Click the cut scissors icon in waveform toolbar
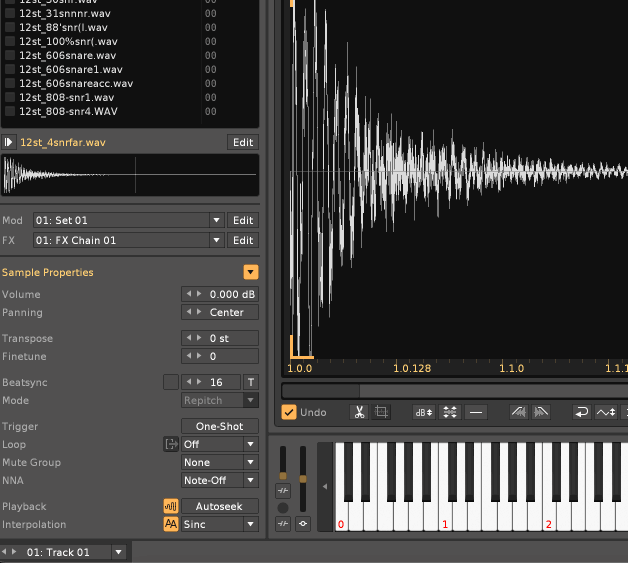This screenshot has height=563, width=628. (360, 412)
